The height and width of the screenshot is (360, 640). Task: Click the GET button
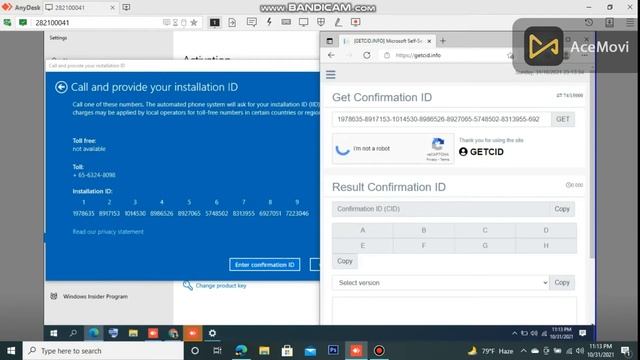tap(563, 119)
